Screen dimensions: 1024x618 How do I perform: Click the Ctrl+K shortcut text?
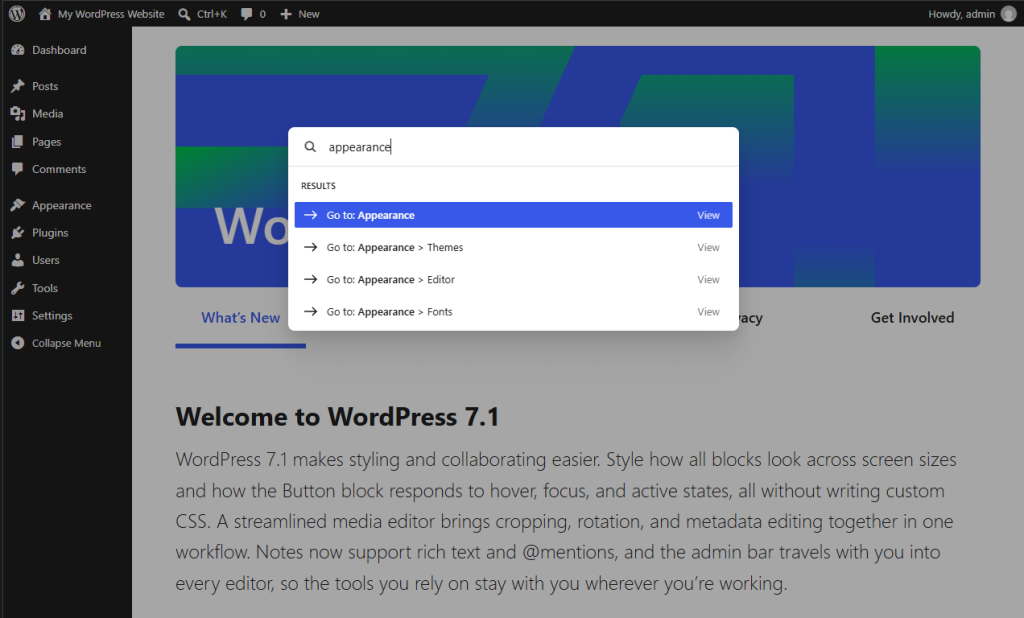[212, 14]
